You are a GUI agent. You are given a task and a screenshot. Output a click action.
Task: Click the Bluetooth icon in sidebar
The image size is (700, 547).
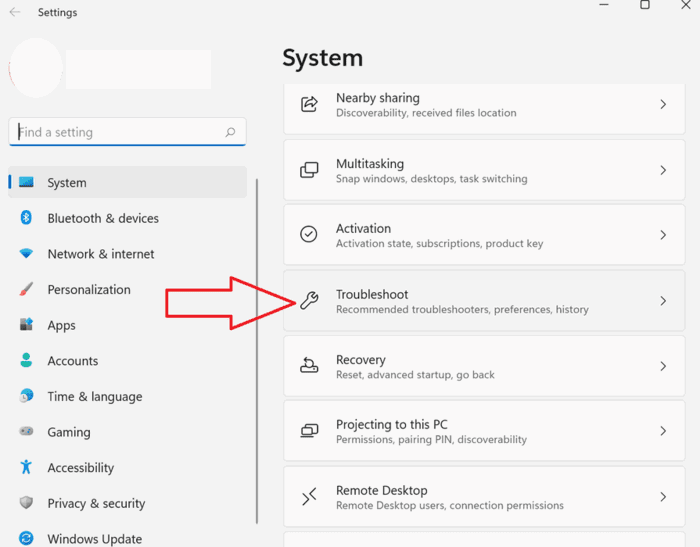[26, 217]
